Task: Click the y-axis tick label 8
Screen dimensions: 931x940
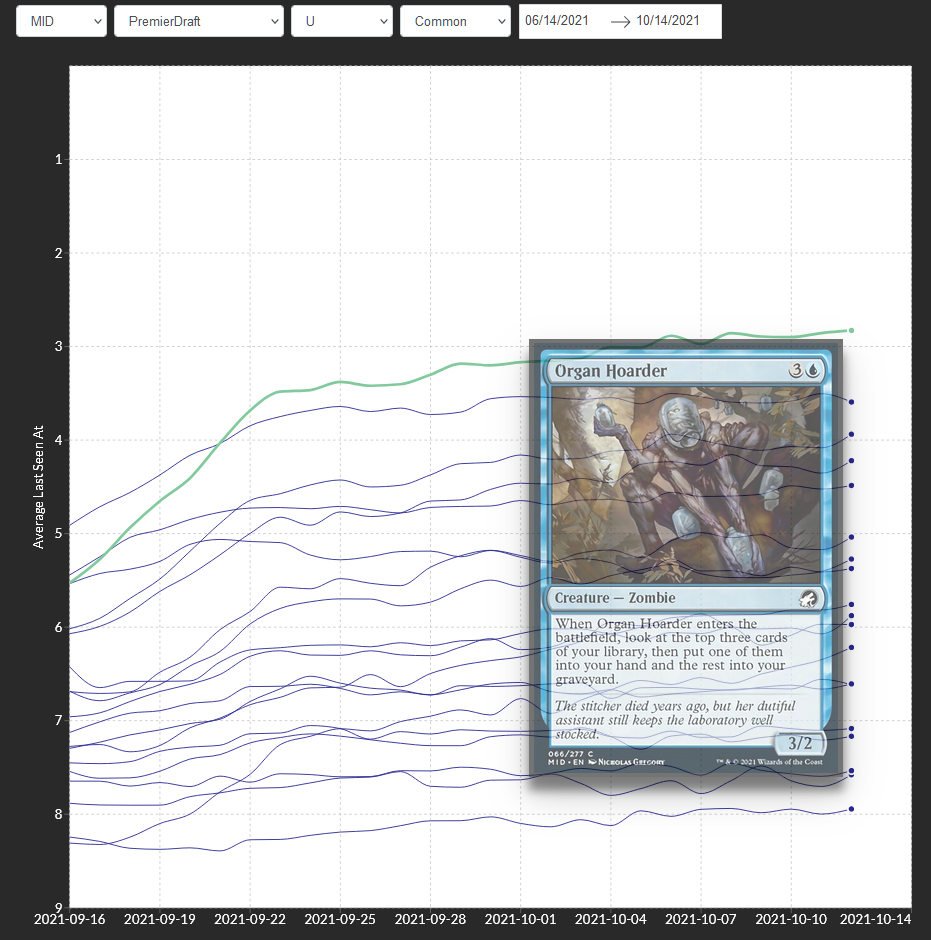Action: click(59, 814)
